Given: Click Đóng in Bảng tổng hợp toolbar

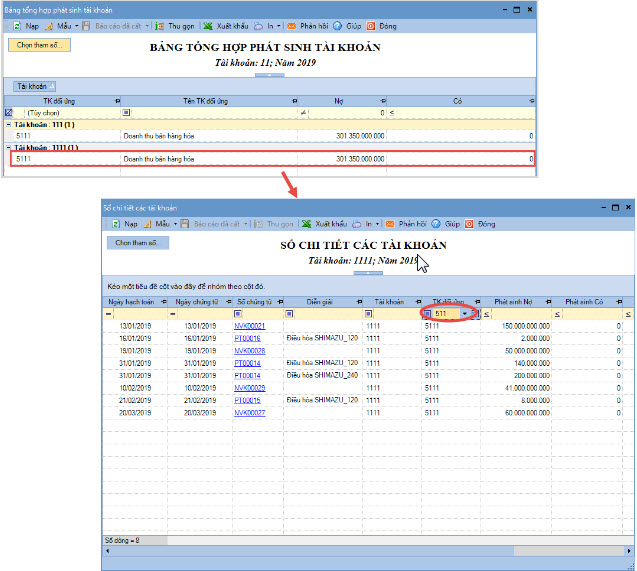Looking at the screenshot, I should tap(382, 26).
